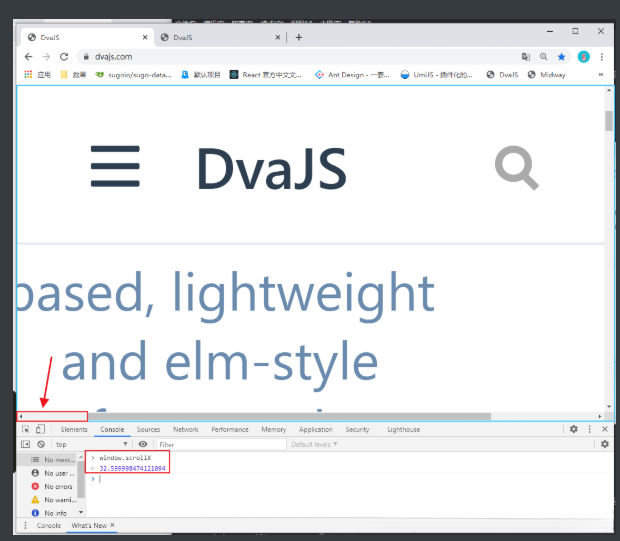Open the React bookmark
Image resolution: width=620 pixels, height=541 pixels.
pyautogui.click(x=266, y=74)
